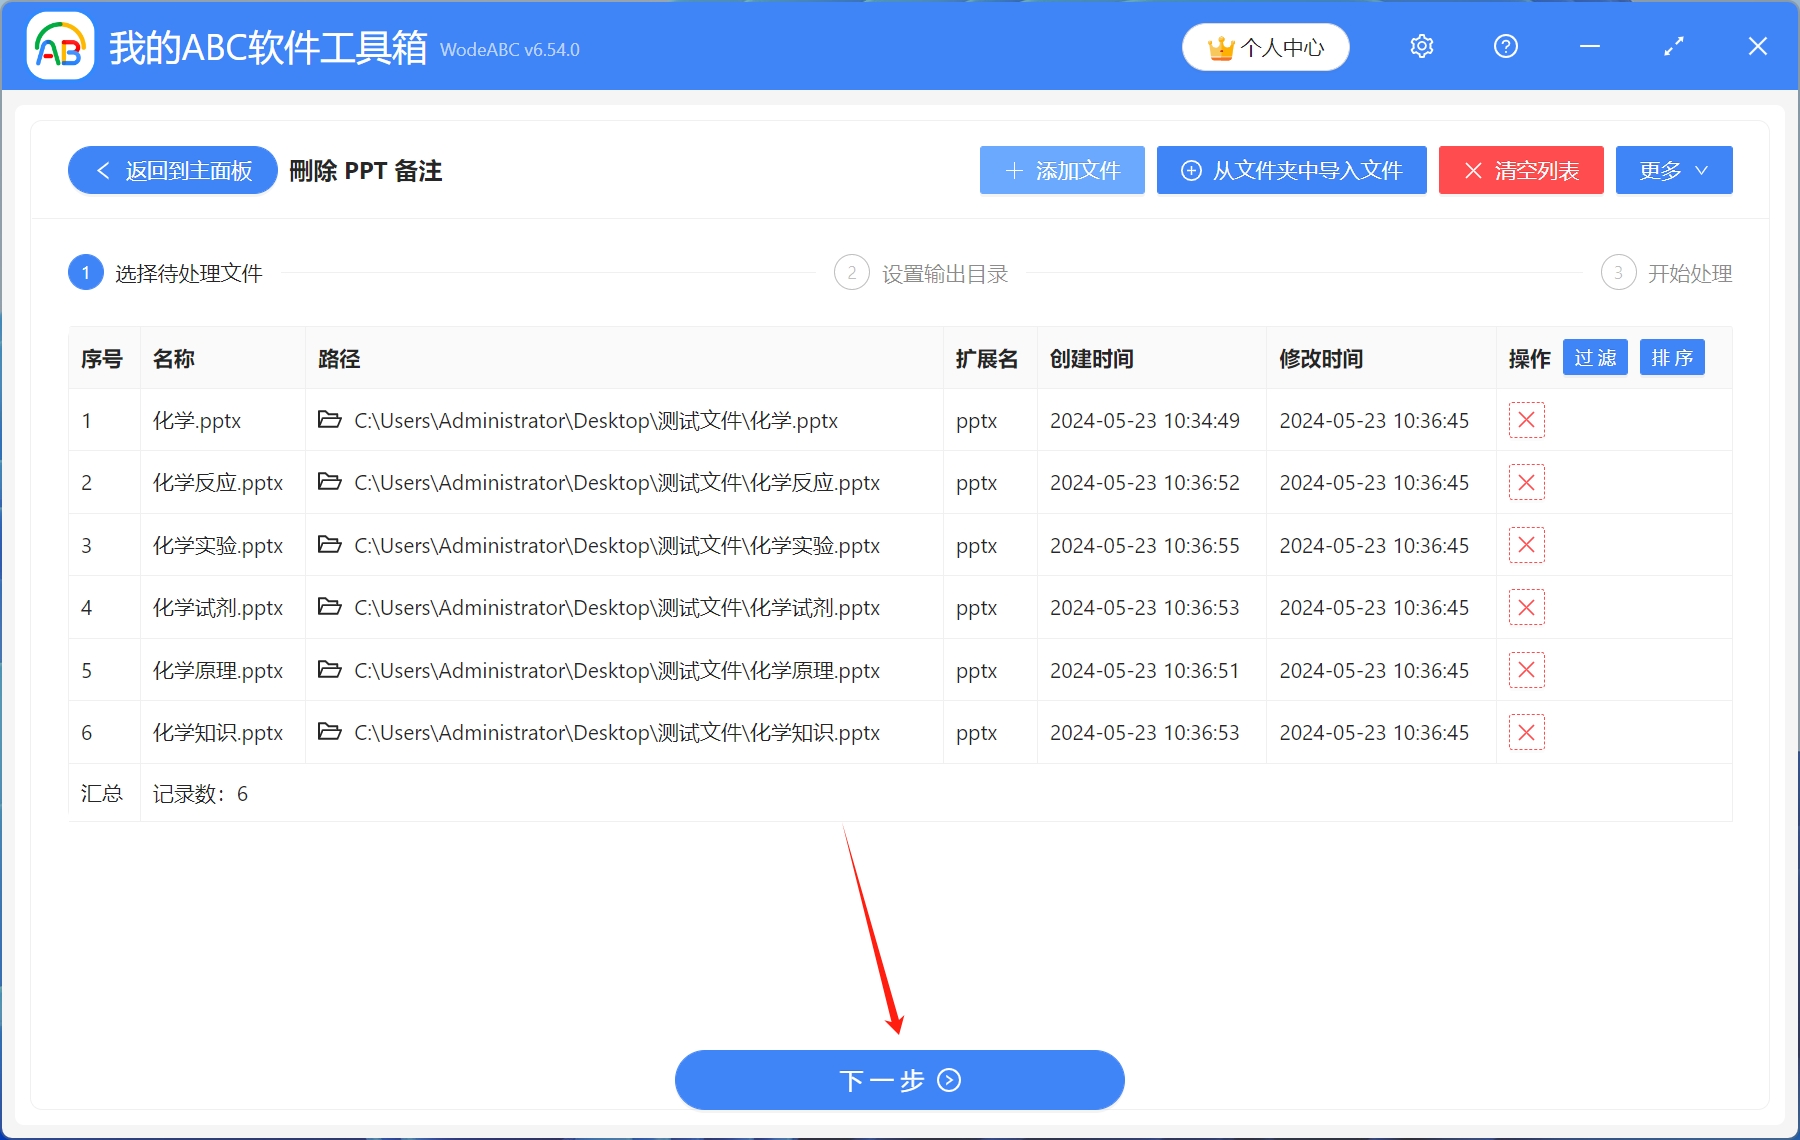Viewport: 1800px width, 1140px height.
Task: Click the back arrow on 返回到主面板
Action: click(x=103, y=170)
